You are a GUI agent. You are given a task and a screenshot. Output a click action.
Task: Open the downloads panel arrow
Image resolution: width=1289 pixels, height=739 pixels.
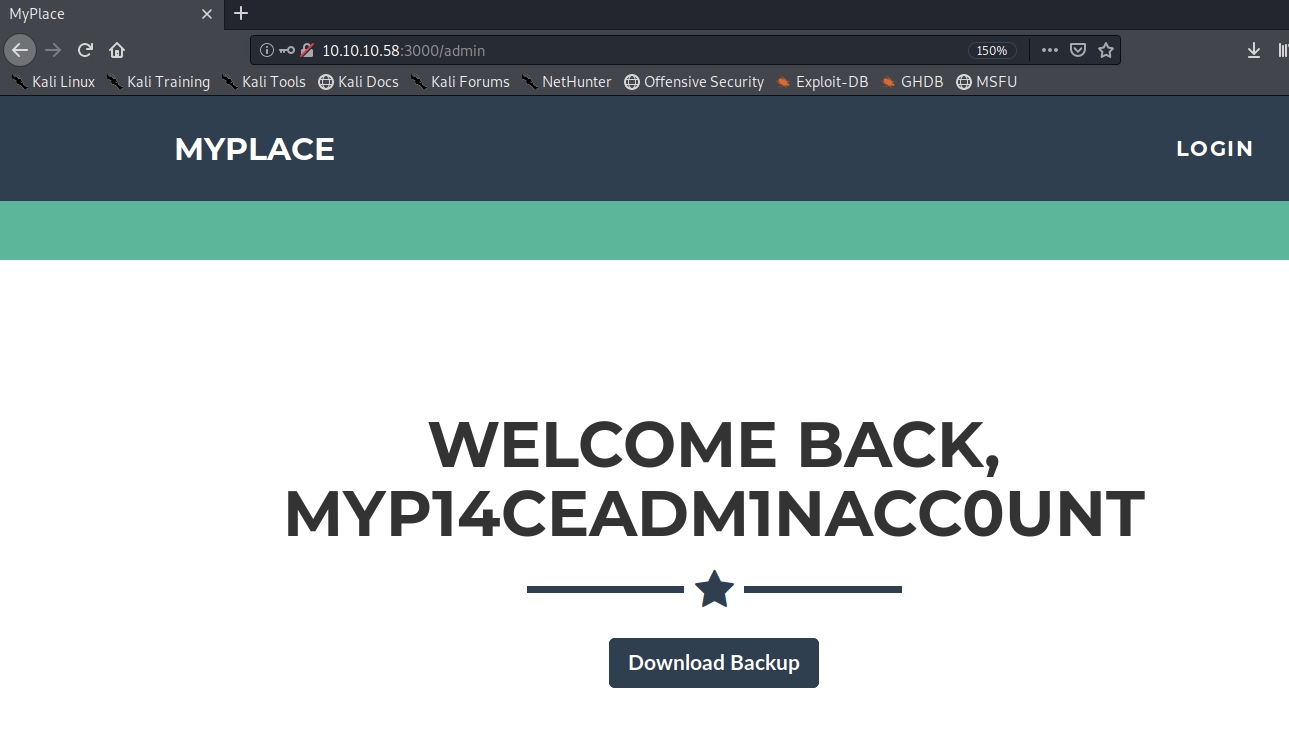(x=1254, y=50)
